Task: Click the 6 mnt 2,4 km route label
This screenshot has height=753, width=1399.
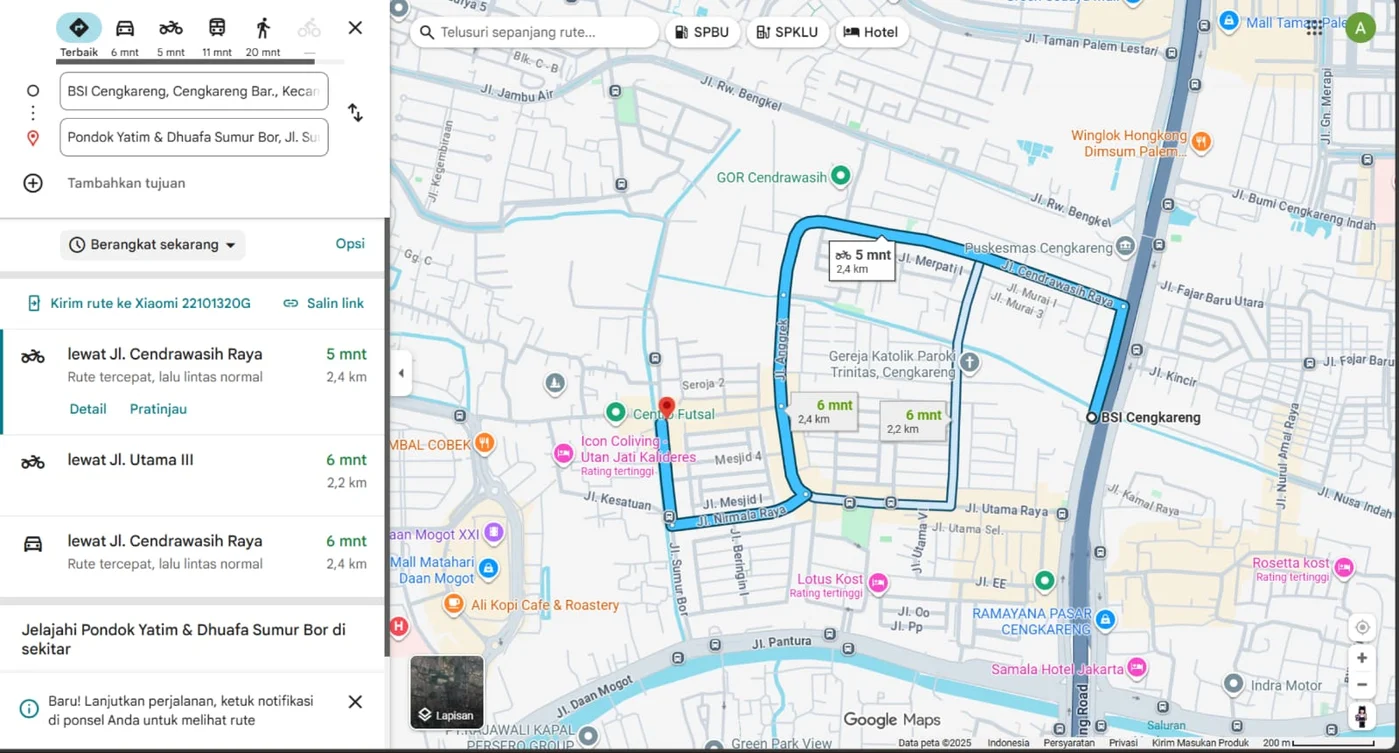Action: (825, 411)
